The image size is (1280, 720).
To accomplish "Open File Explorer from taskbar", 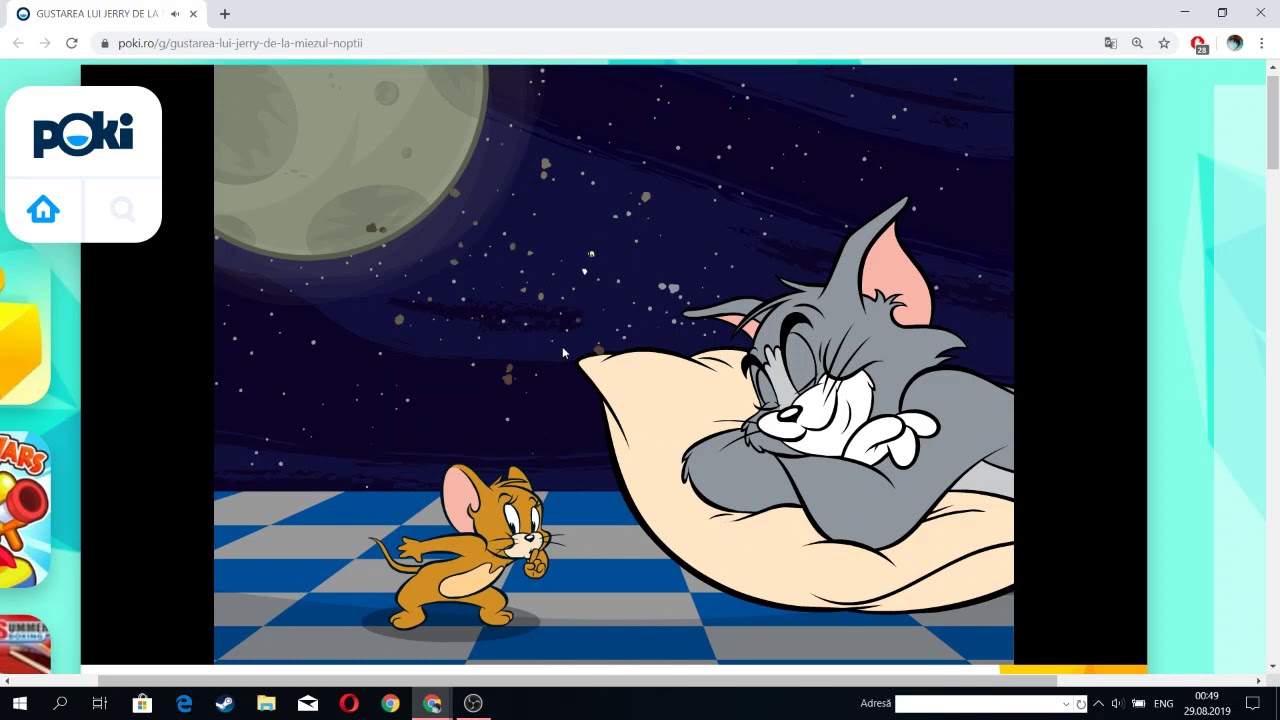I will coord(266,703).
